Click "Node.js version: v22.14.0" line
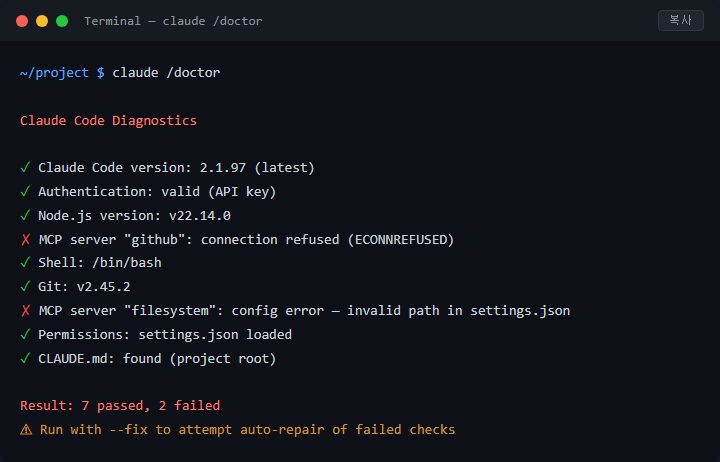 [x=135, y=215]
